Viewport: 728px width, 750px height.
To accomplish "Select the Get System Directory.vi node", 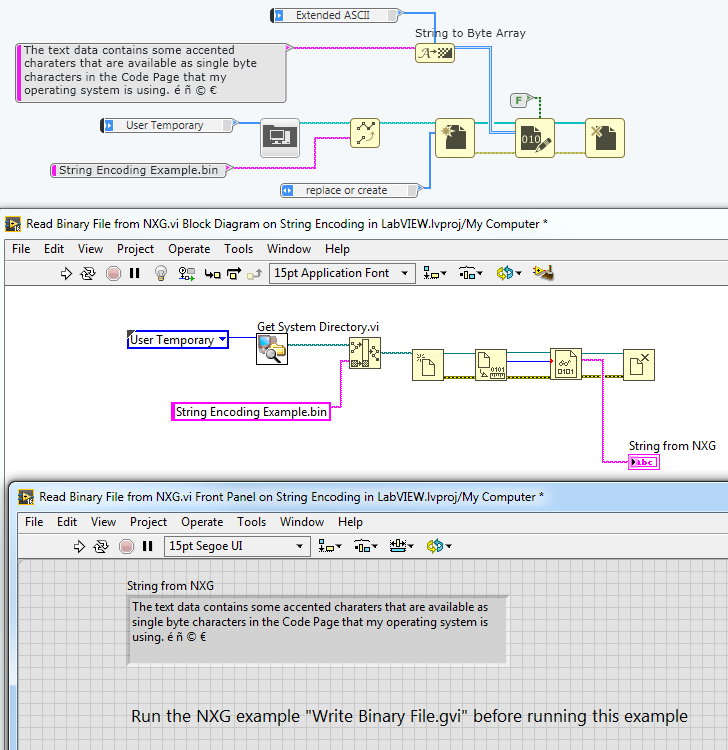I will 271,349.
